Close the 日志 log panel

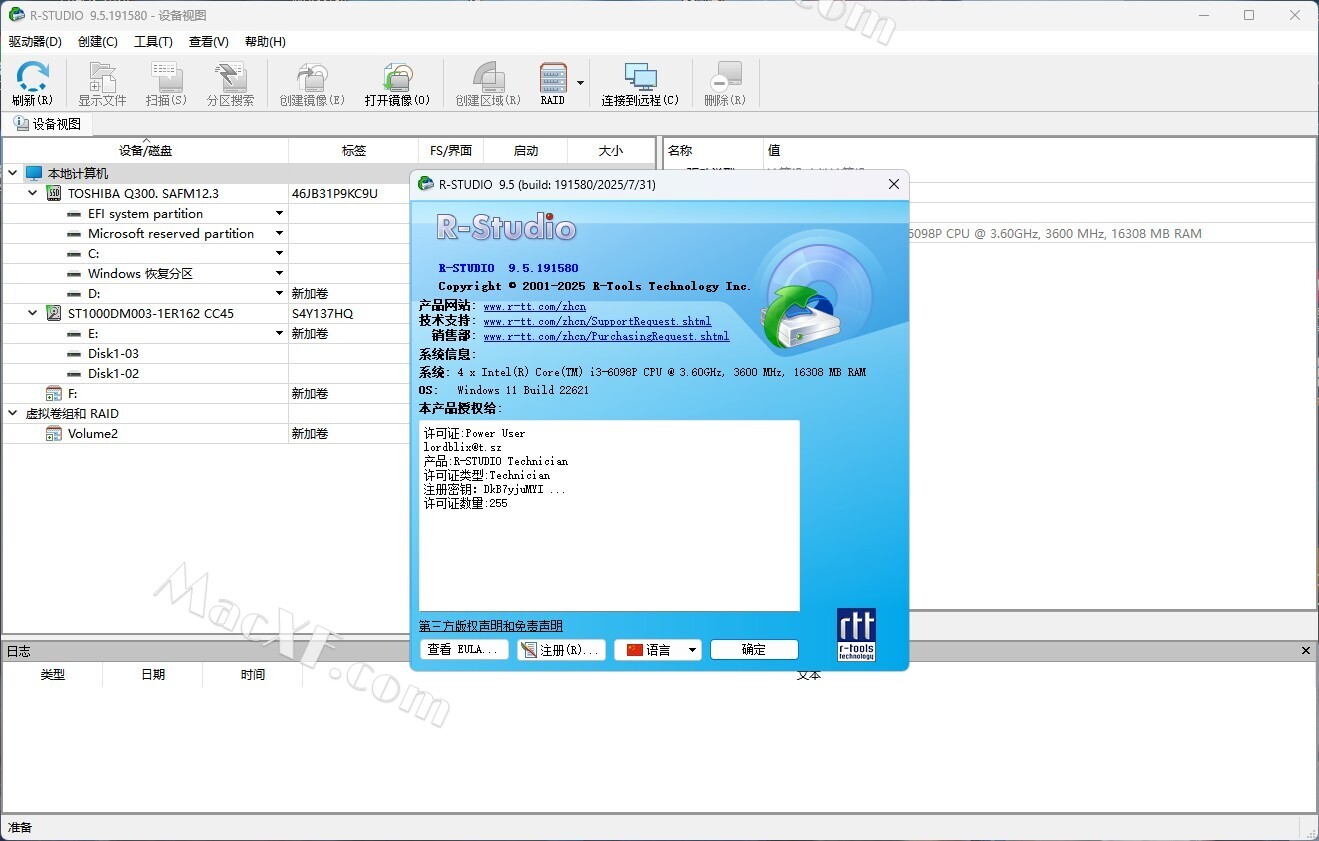[1306, 651]
